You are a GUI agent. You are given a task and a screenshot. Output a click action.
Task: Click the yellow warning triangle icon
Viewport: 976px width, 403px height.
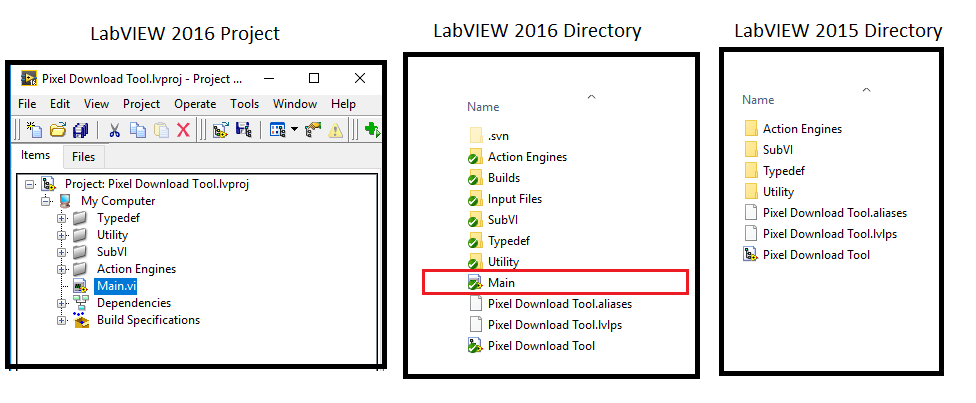pyautogui.click(x=336, y=130)
